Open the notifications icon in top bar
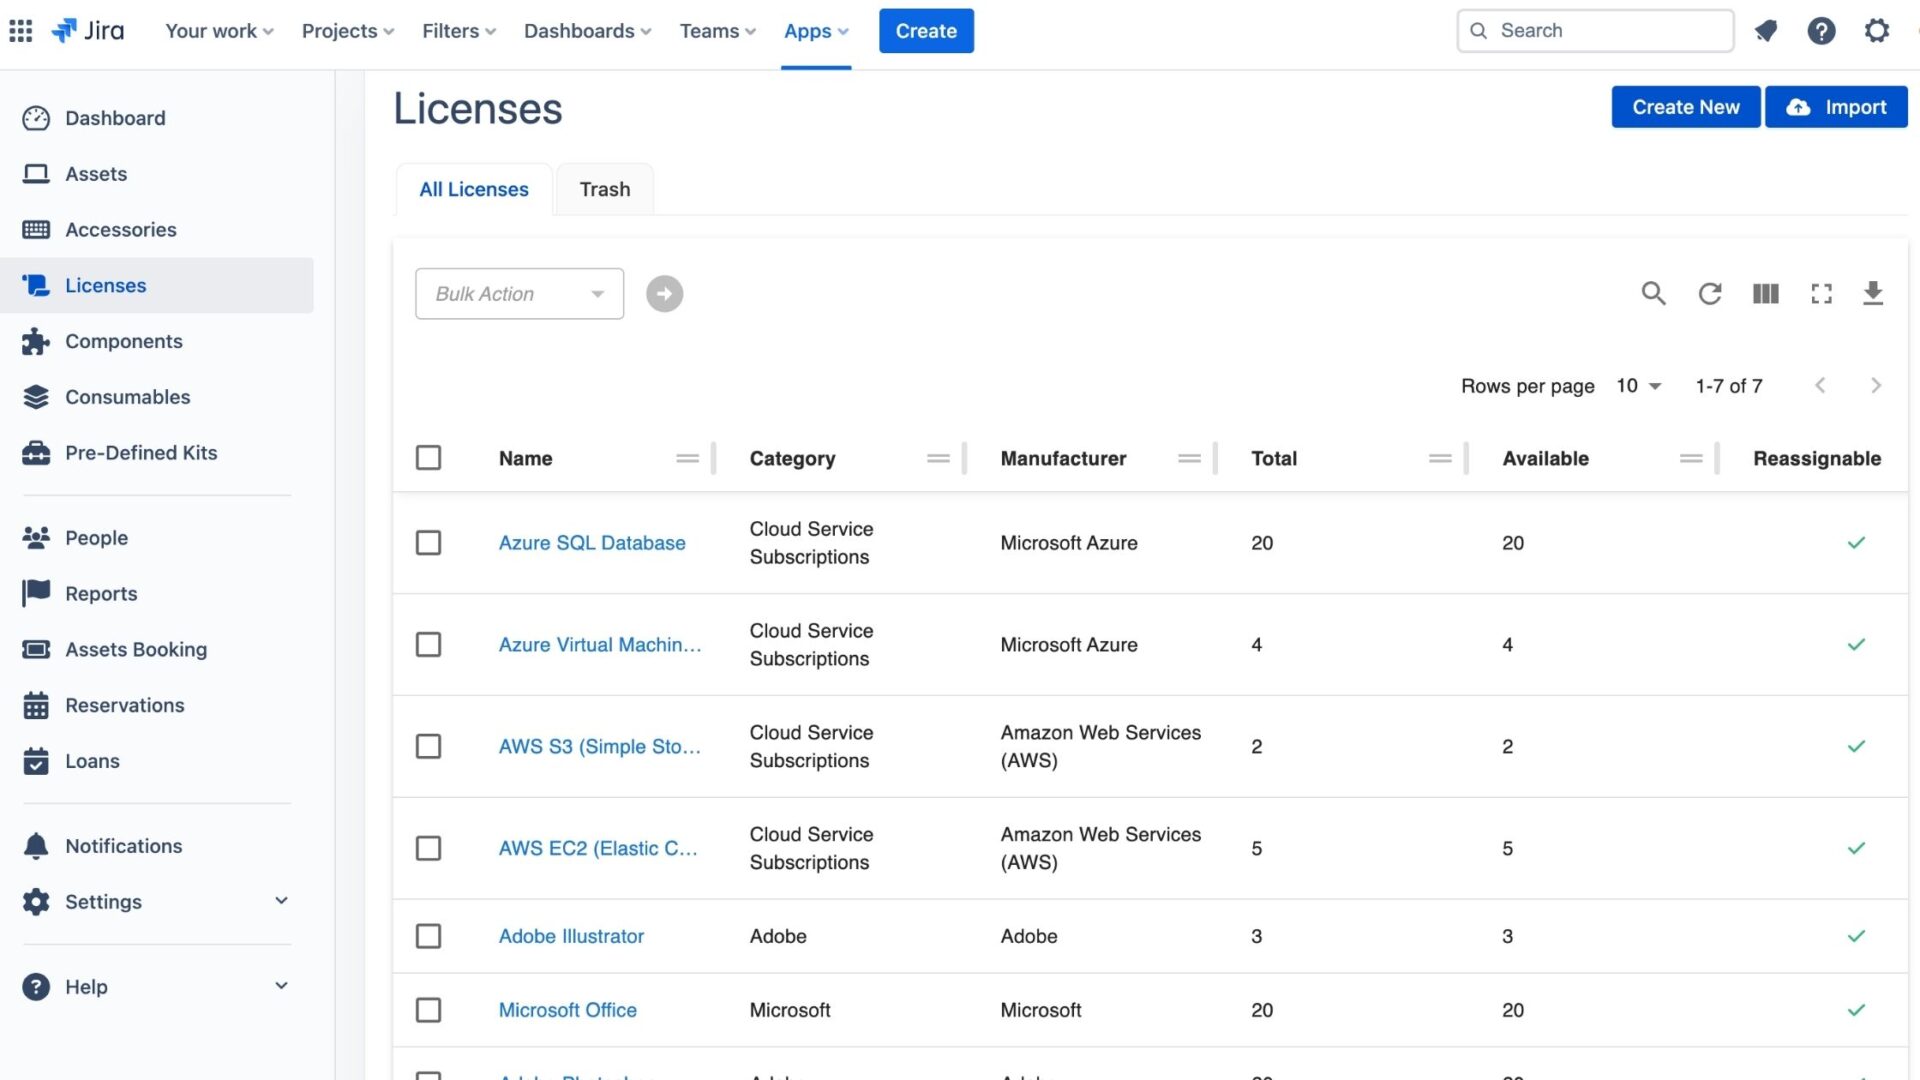Screen dimensions: 1920x1080 1766,31
